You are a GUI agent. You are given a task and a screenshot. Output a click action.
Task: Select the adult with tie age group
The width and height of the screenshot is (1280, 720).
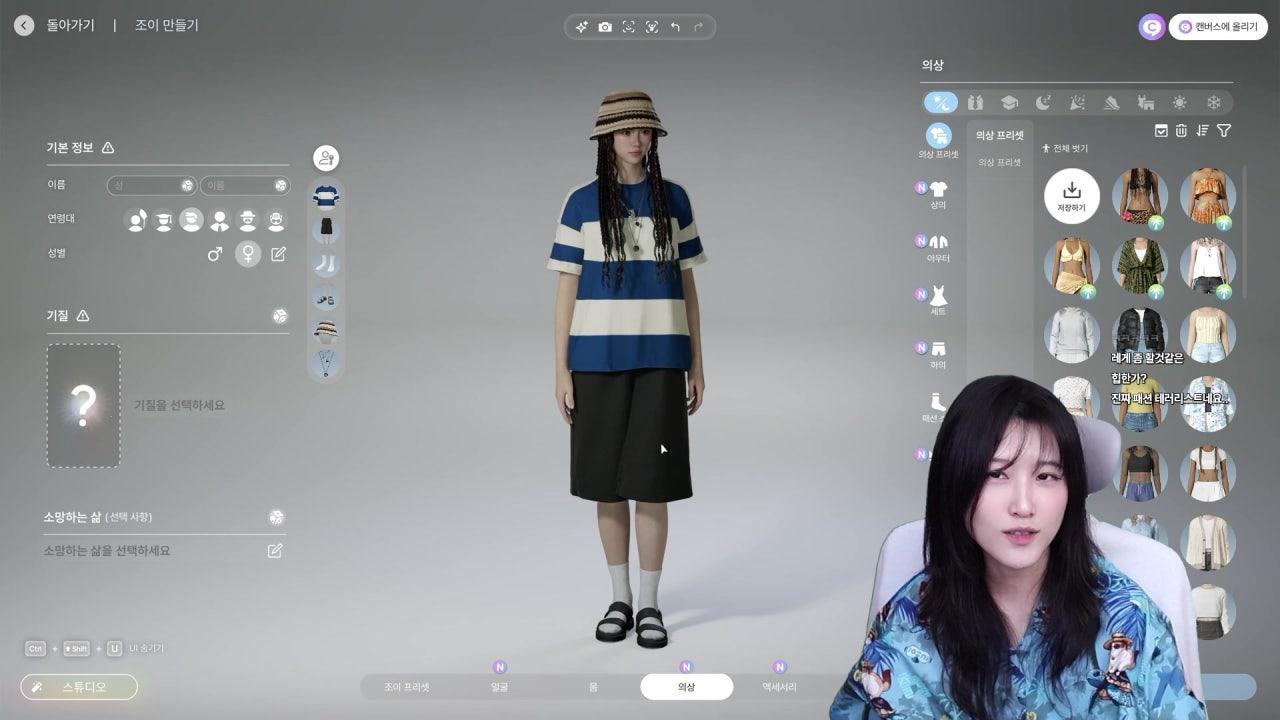pyautogui.click(x=219, y=220)
